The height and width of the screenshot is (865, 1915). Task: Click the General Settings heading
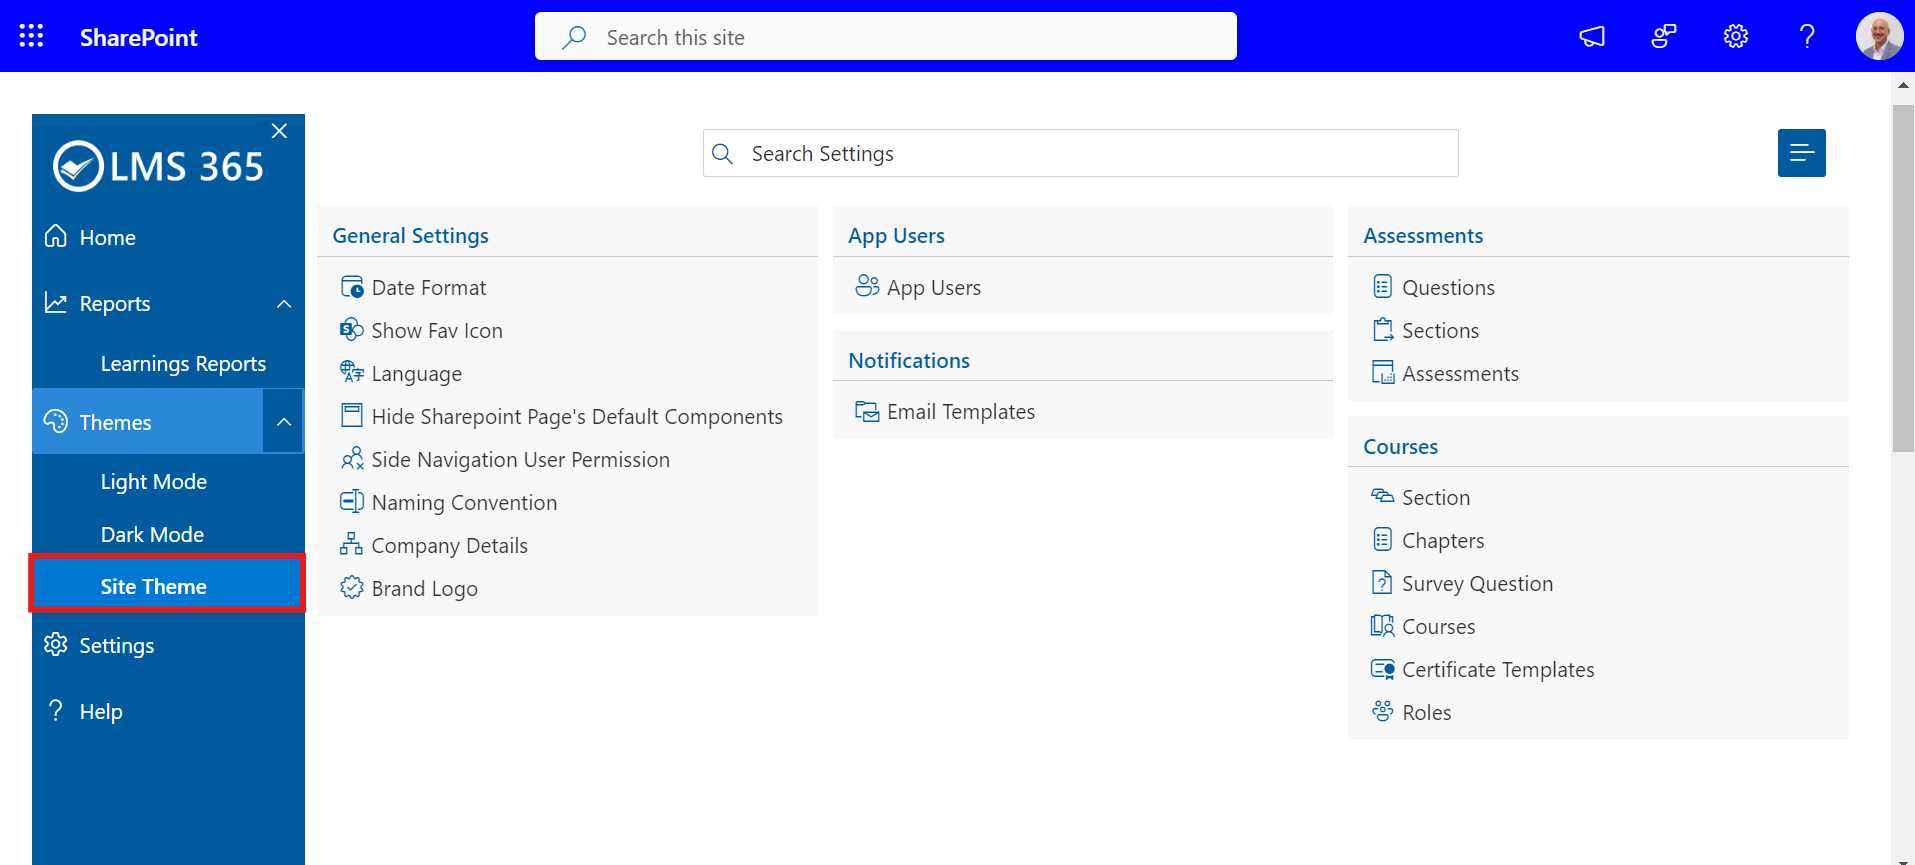tap(410, 236)
